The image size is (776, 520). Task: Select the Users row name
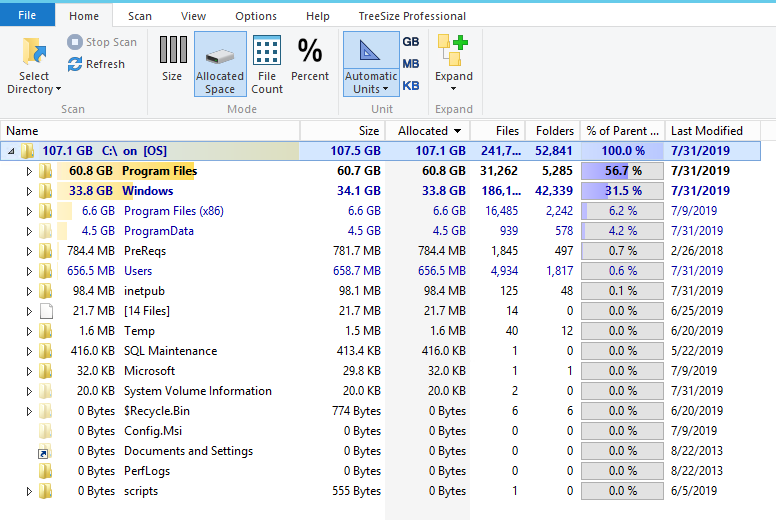coord(138,271)
